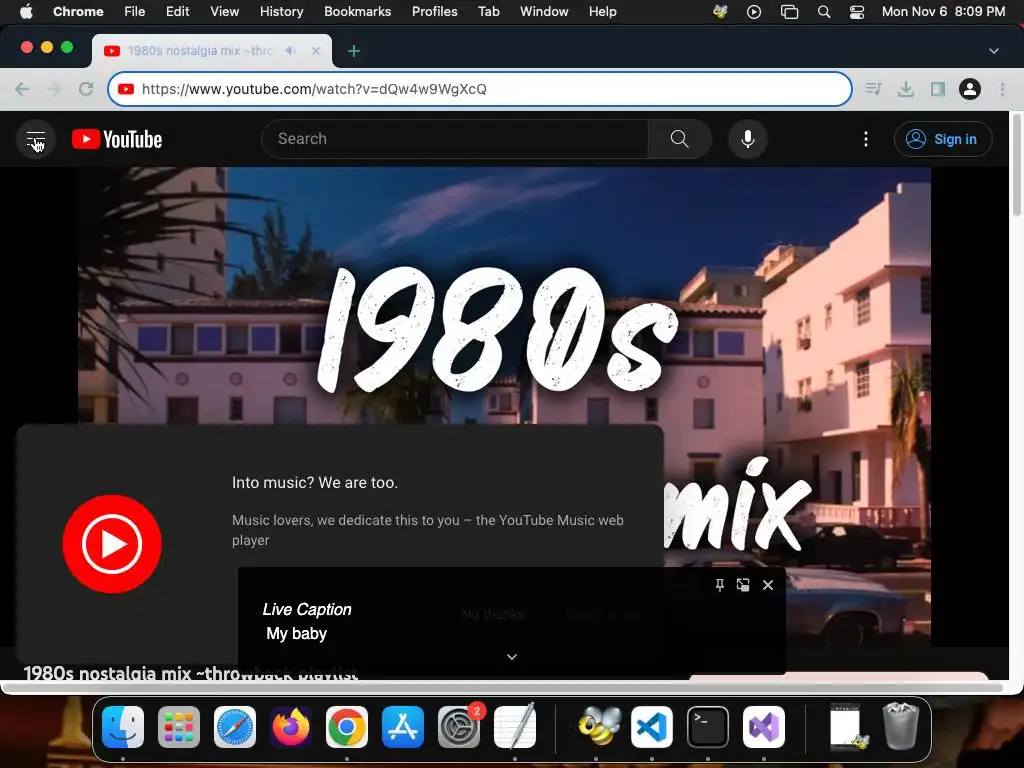Viewport: 1024px width, 768px height.
Task: Go back to previous page
Action: (x=22, y=89)
